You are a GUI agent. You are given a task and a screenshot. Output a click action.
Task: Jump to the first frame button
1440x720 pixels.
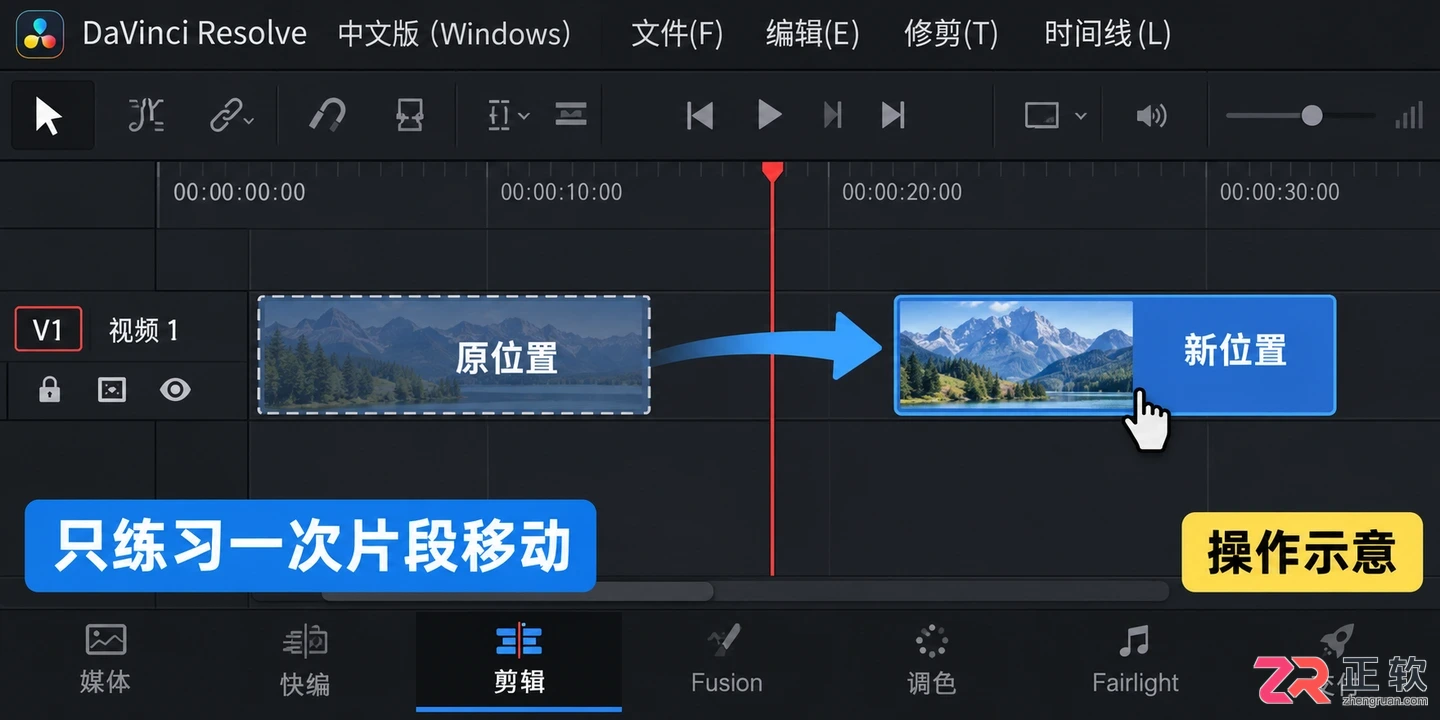(700, 115)
